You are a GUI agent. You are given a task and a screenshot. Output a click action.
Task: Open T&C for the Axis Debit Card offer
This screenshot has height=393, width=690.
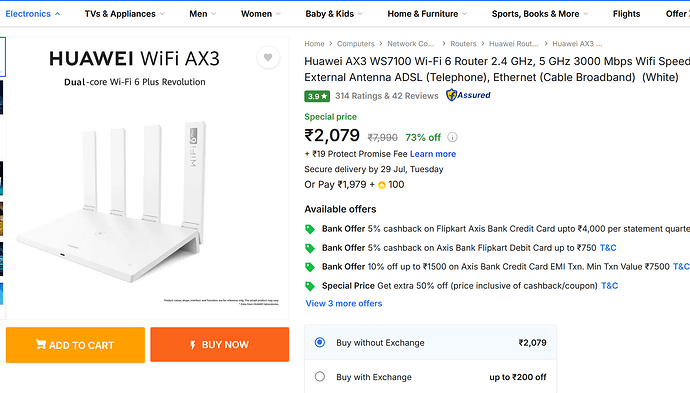click(608, 248)
